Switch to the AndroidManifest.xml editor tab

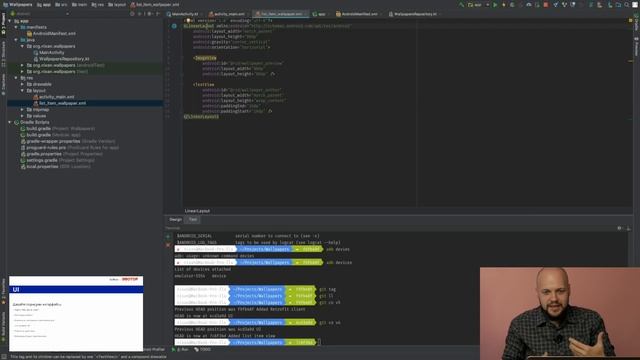[x=359, y=14]
